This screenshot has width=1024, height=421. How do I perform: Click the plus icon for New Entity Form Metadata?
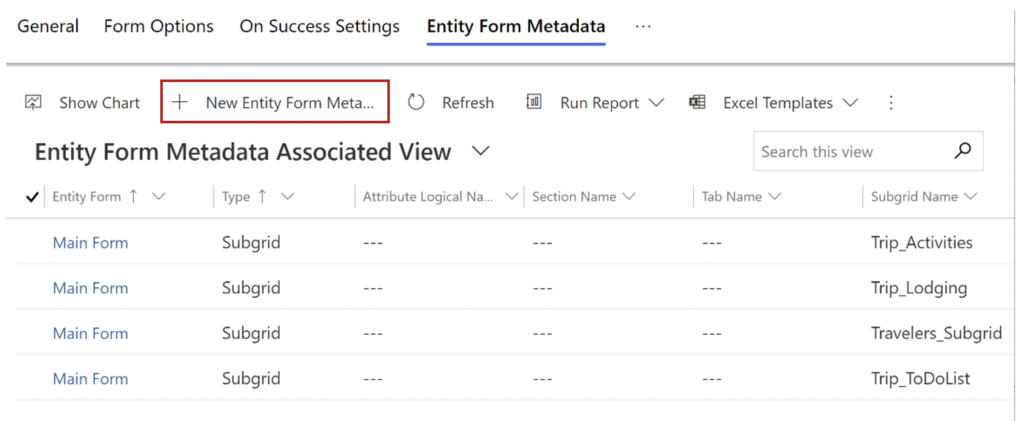tap(180, 103)
